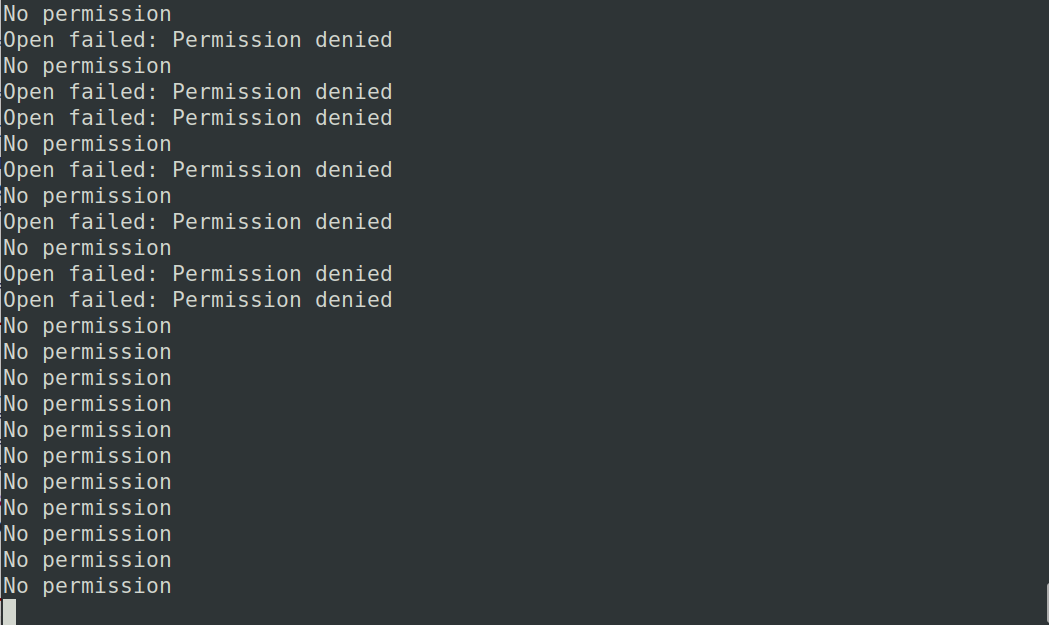
Task: Click the second "Open failed" line from the top
Action: (197, 92)
